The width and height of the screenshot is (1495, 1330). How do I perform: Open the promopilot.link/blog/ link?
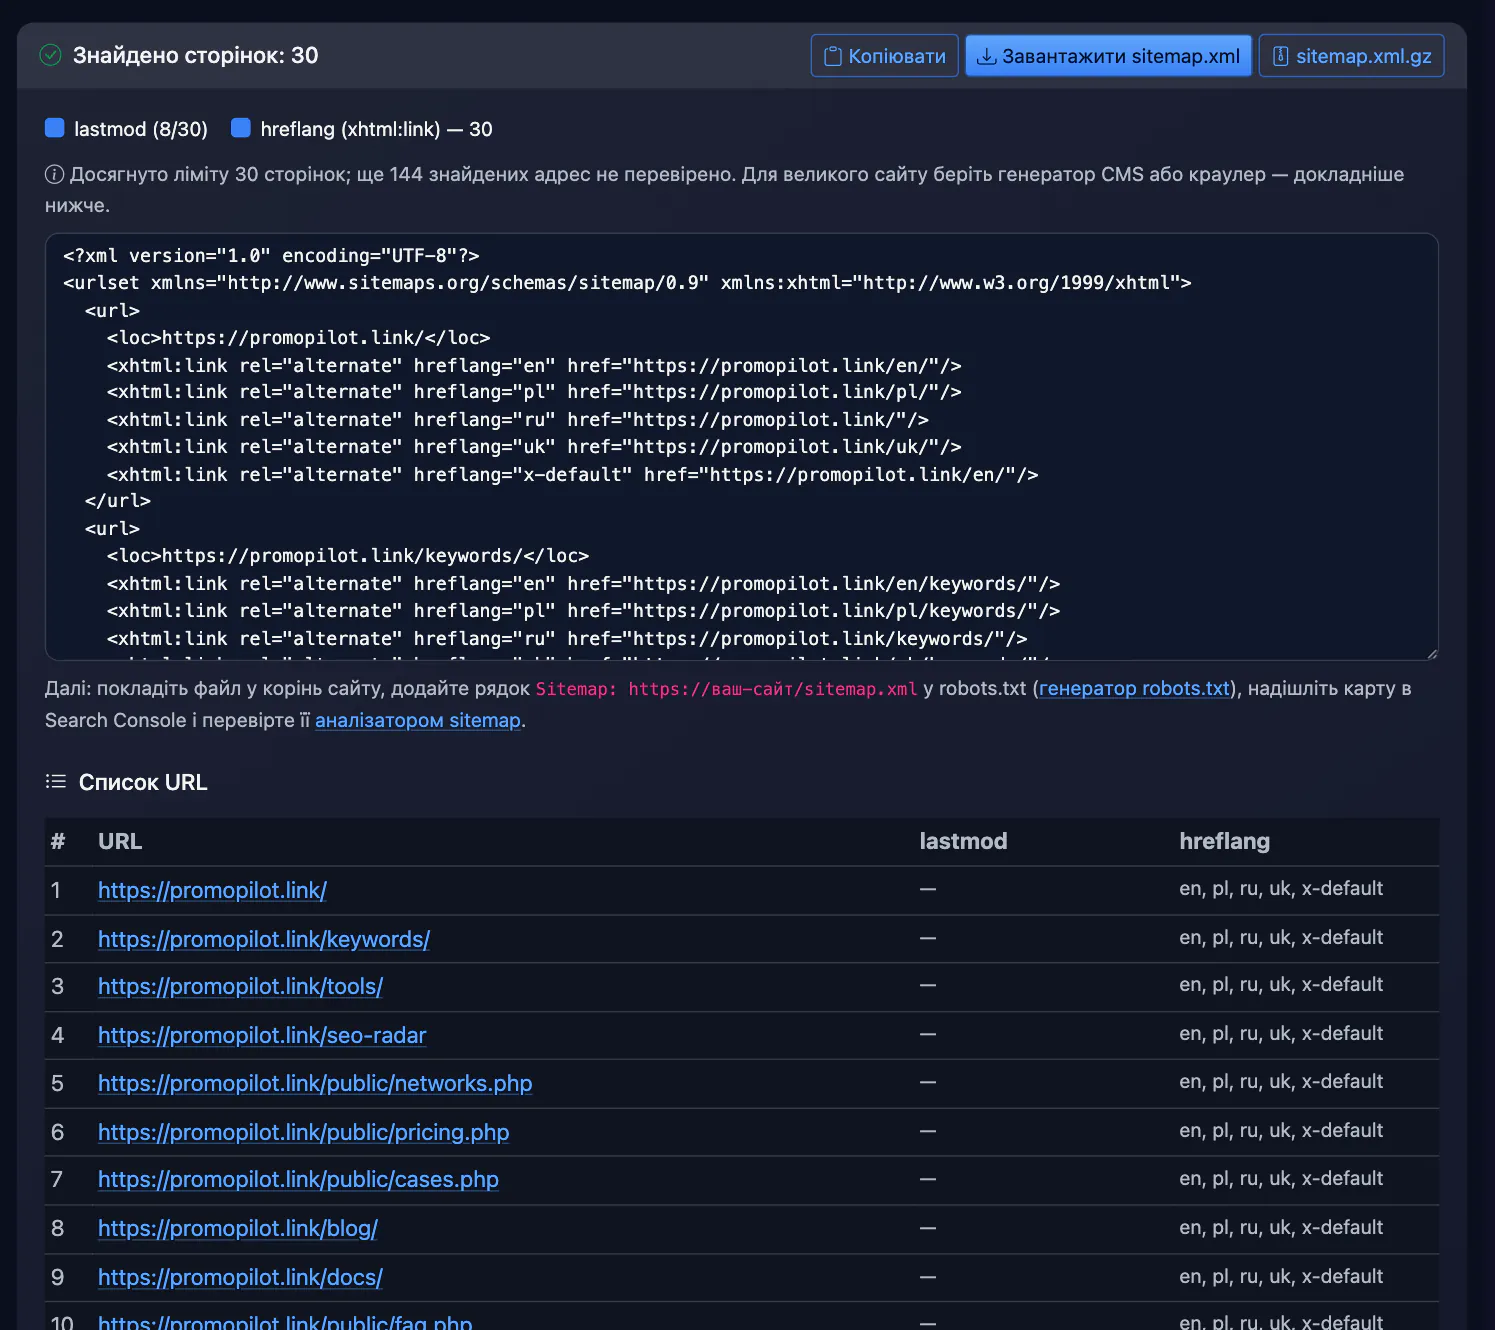pyautogui.click(x=238, y=1229)
